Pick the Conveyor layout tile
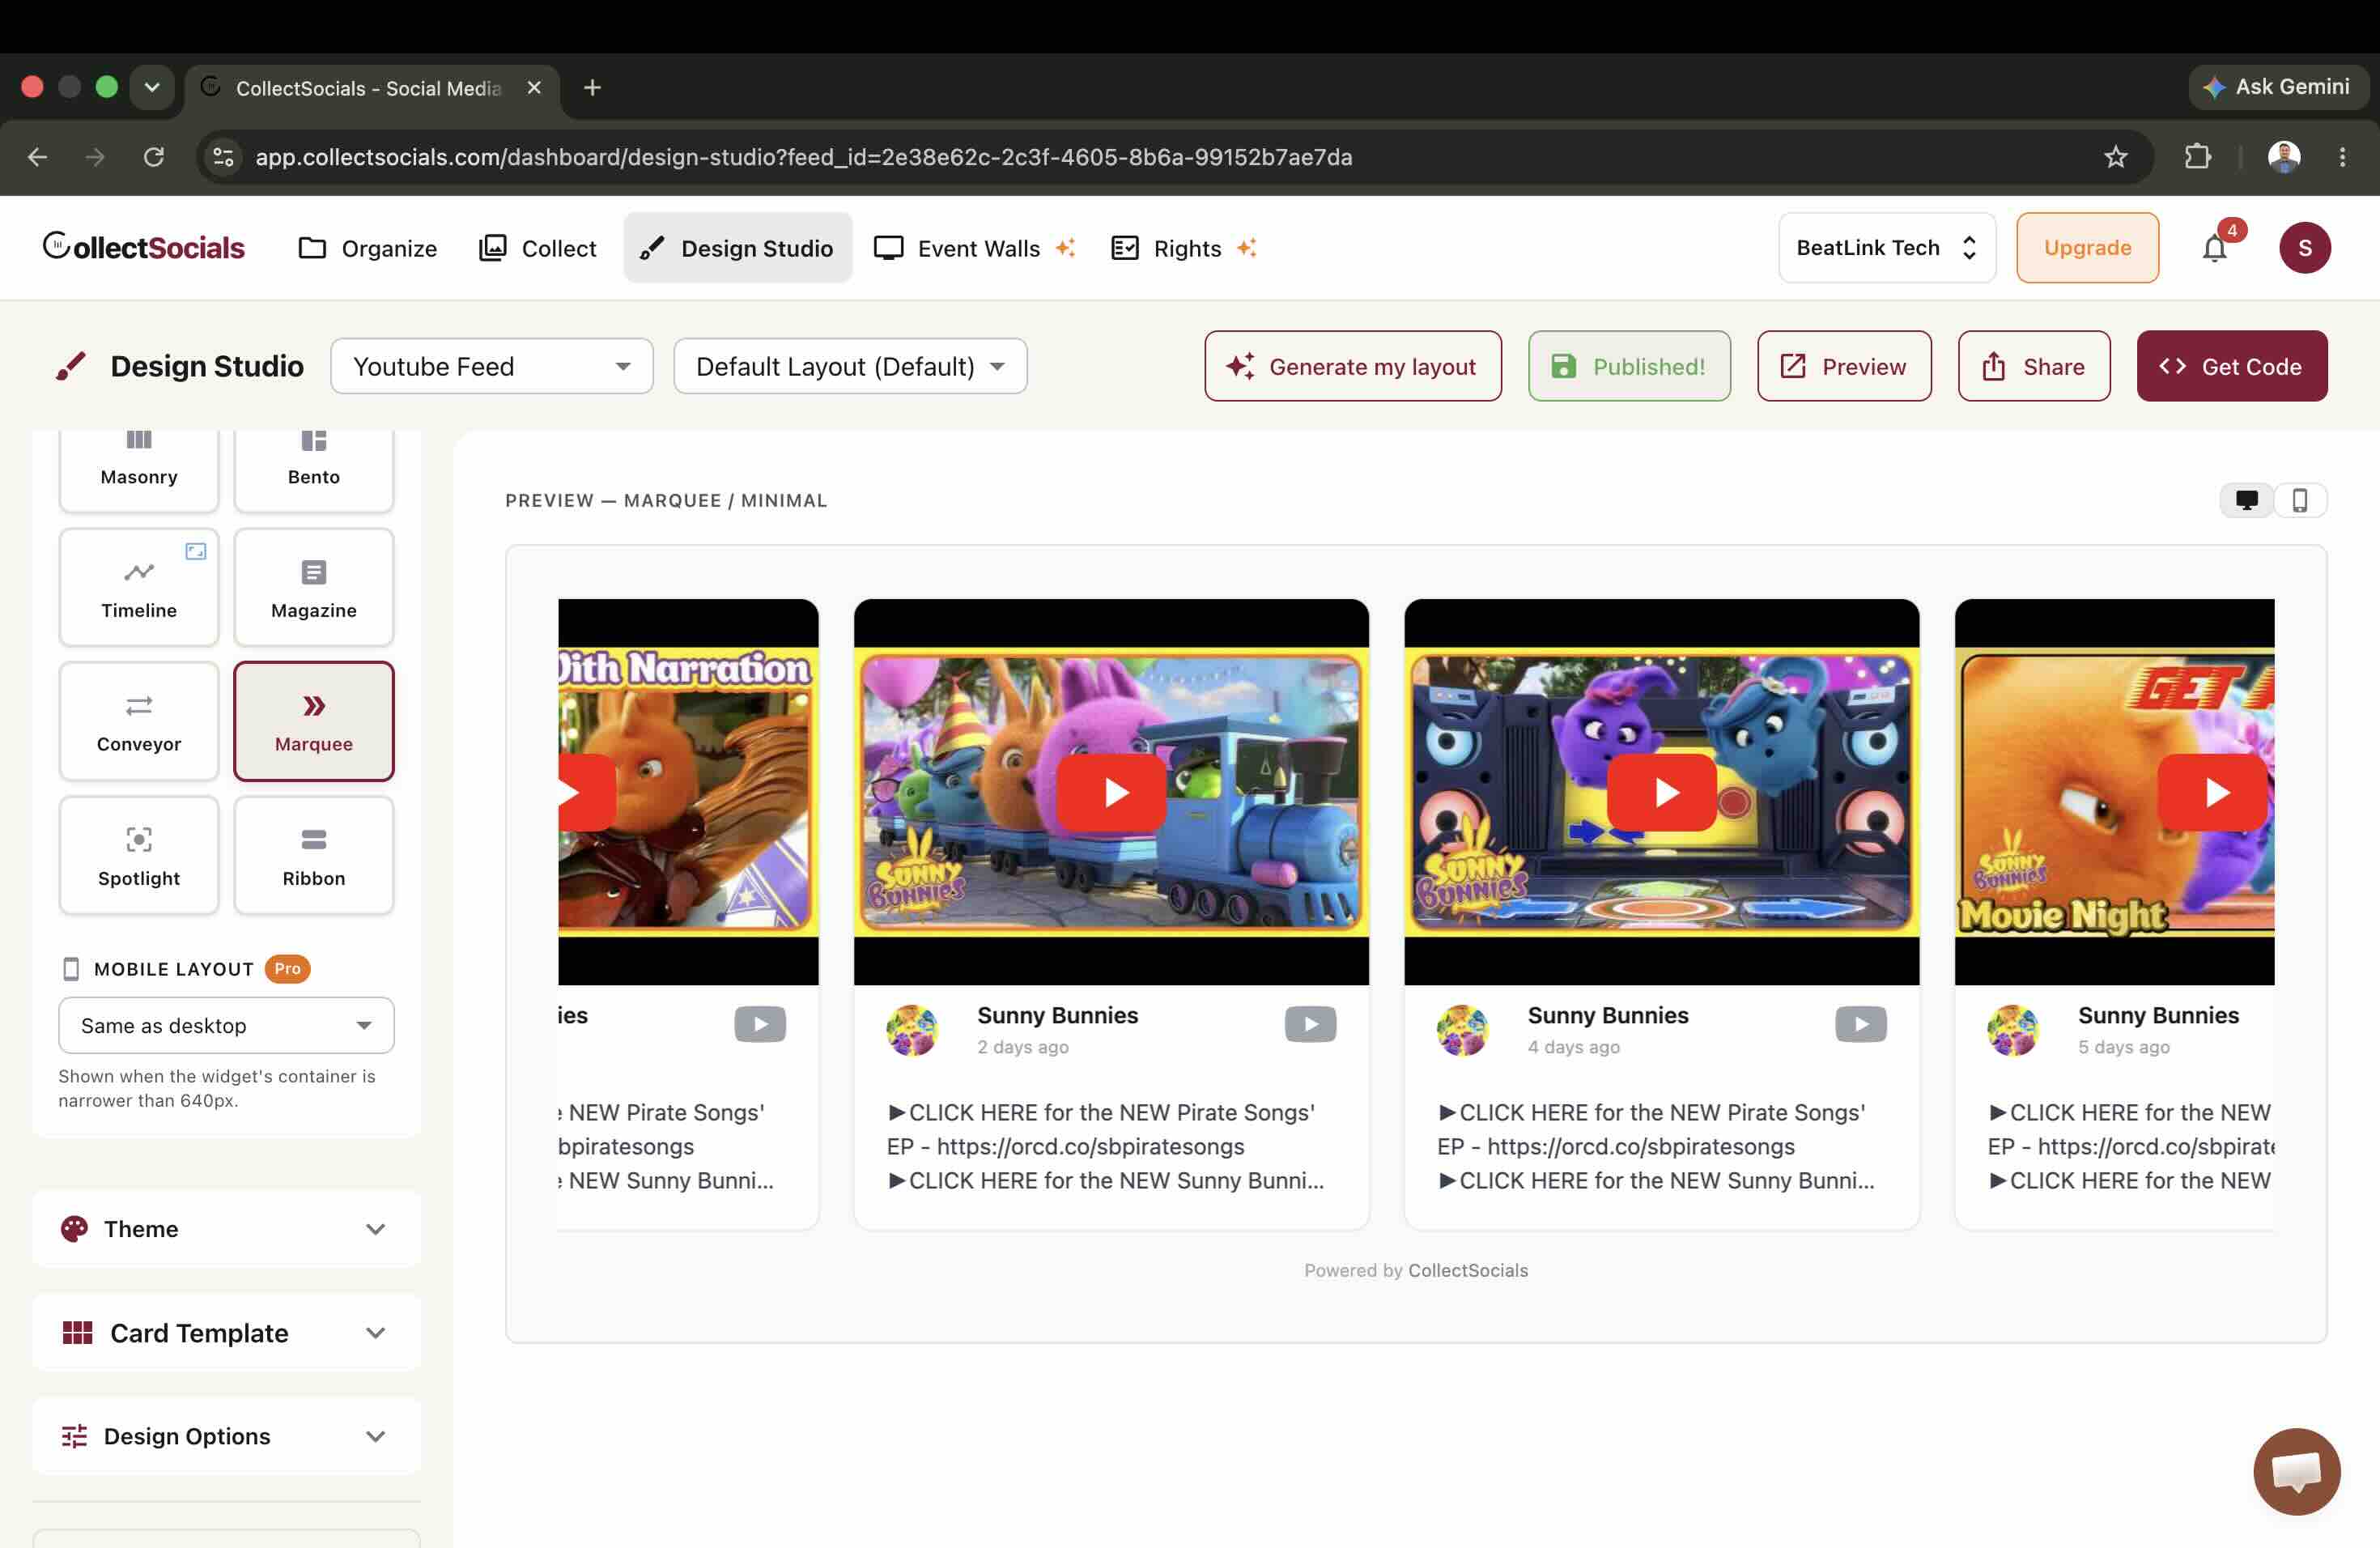This screenshot has height=1548, width=2380. pyautogui.click(x=139, y=721)
